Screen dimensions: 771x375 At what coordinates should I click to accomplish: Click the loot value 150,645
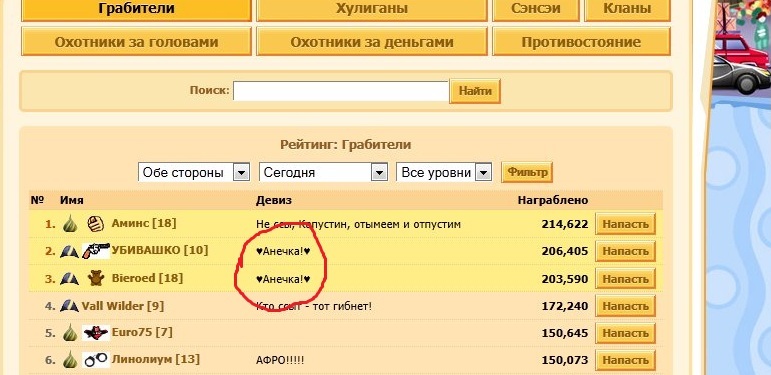pyautogui.click(x=565, y=333)
